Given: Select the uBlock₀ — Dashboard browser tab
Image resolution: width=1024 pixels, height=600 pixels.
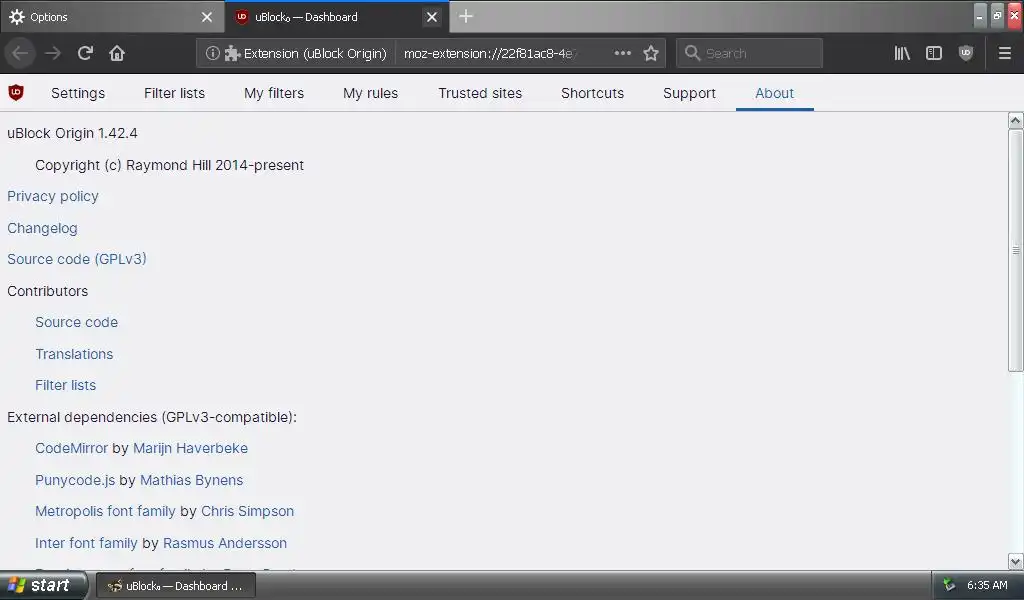Looking at the screenshot, I should click(x=337, y=17).
